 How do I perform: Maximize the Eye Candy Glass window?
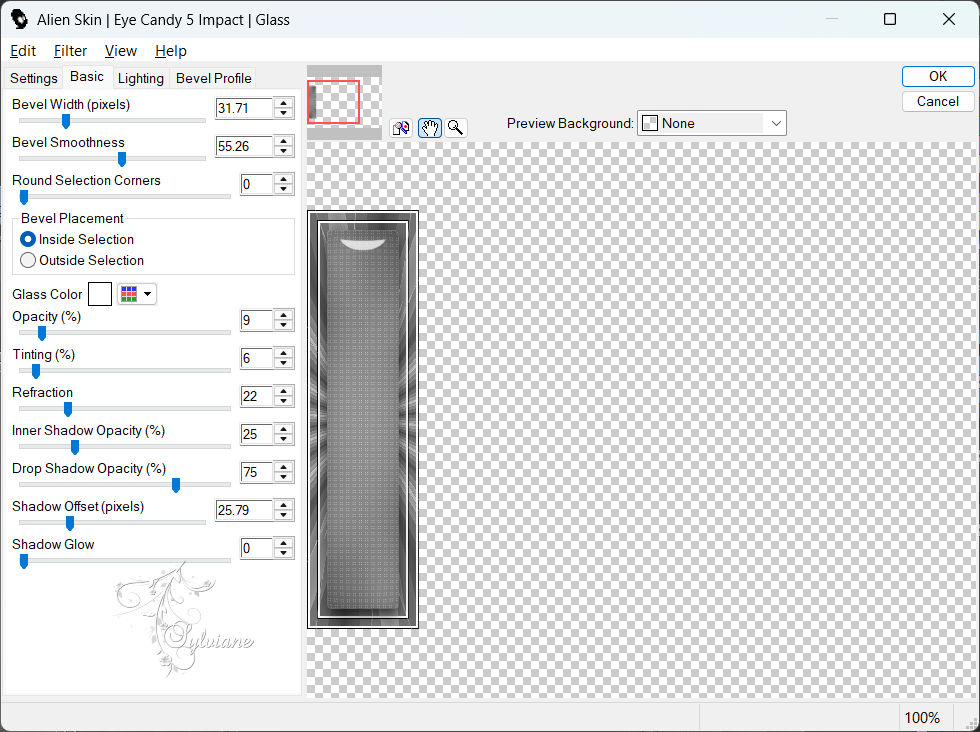pos(890,19)
